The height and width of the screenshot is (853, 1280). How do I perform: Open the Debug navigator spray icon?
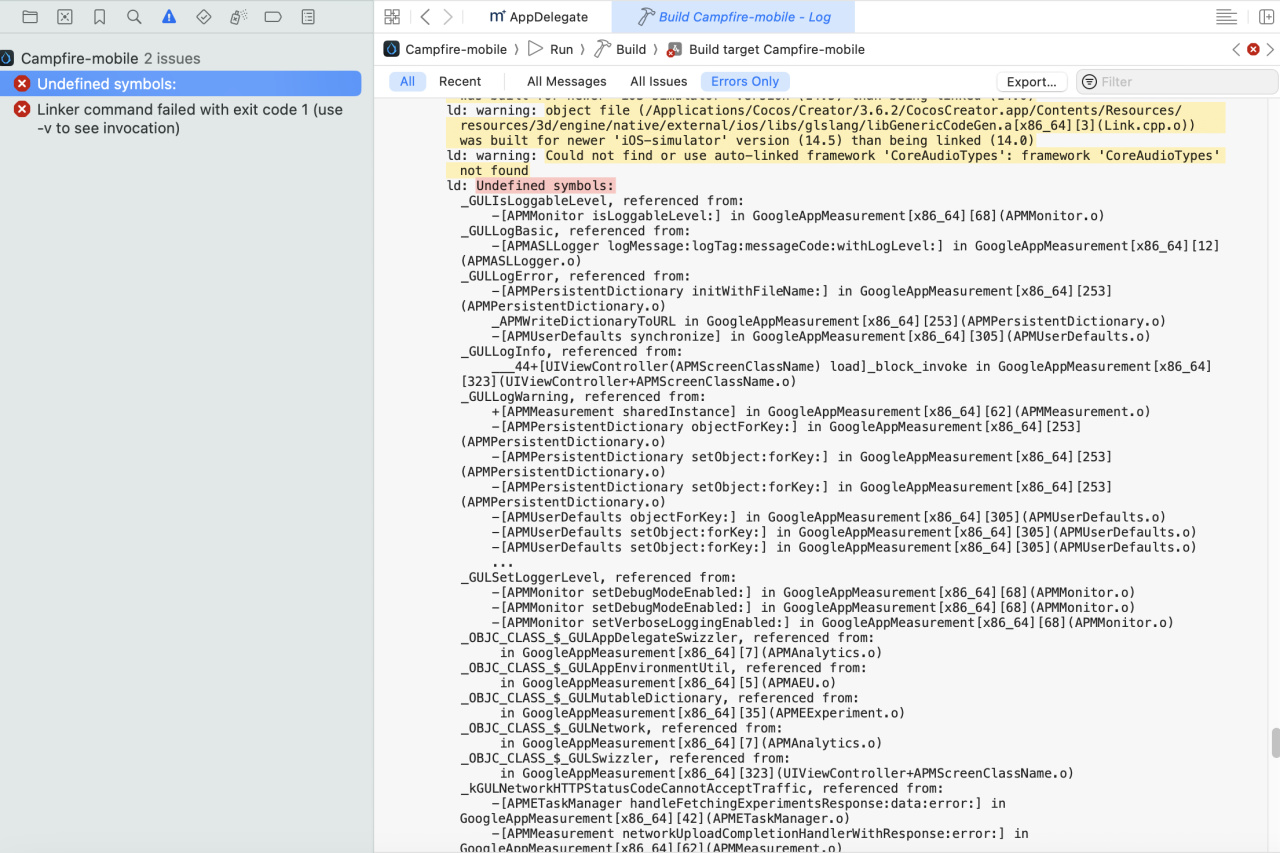(x=238, y=16)
